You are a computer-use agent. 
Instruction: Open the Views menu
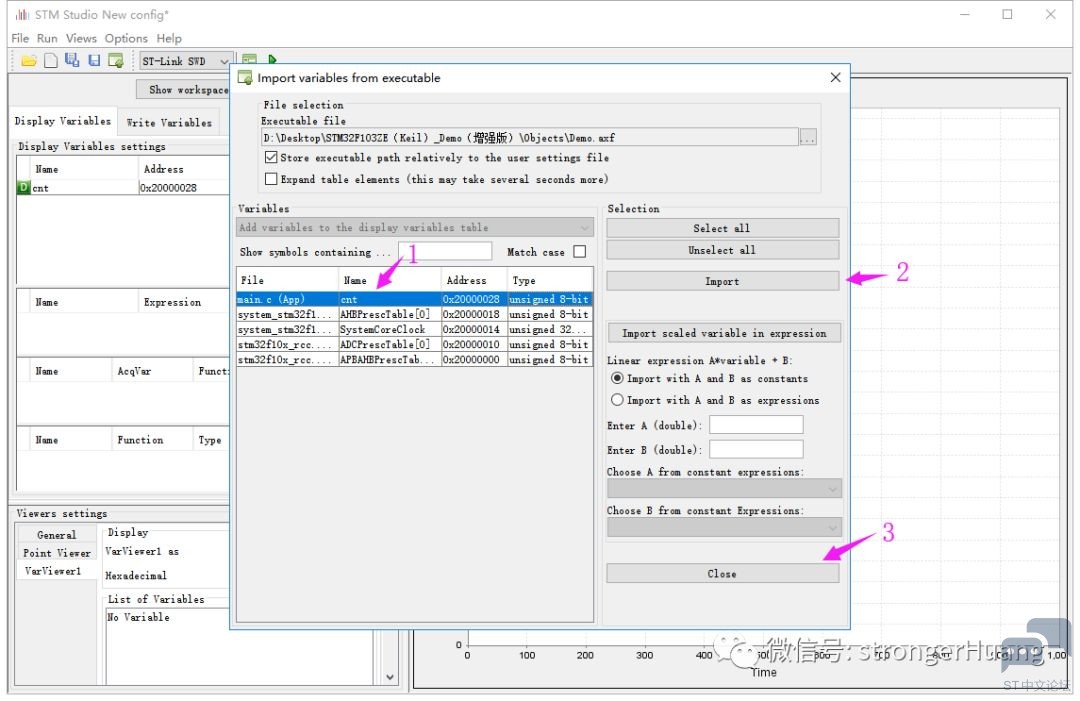click(x=81, y=38)
